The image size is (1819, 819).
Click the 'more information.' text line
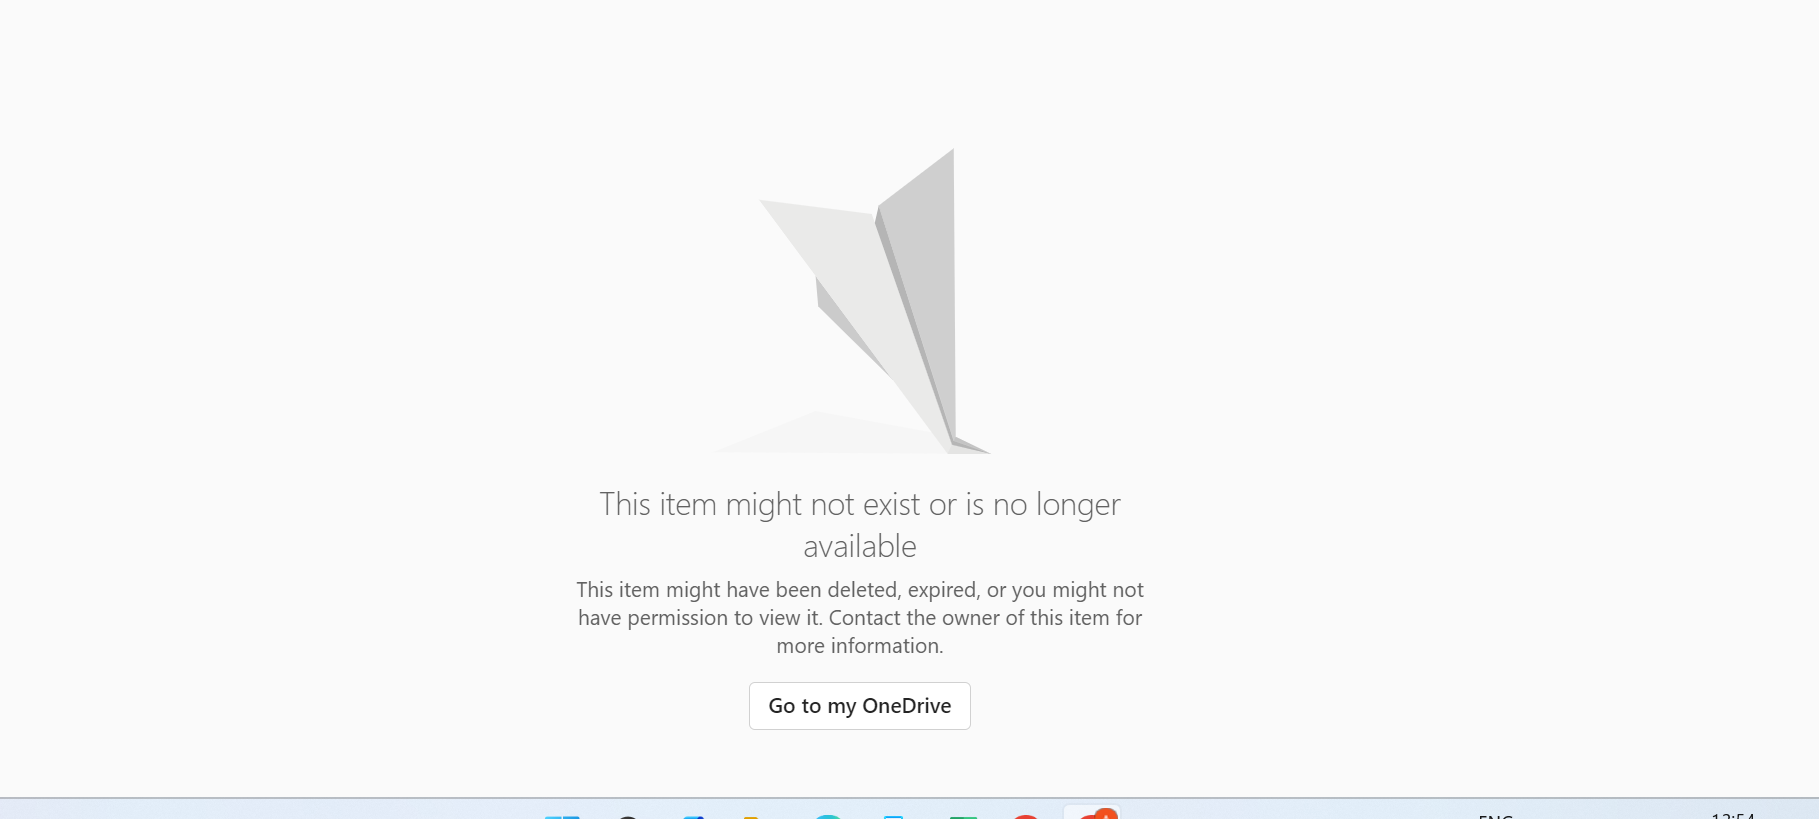point(860,646)
